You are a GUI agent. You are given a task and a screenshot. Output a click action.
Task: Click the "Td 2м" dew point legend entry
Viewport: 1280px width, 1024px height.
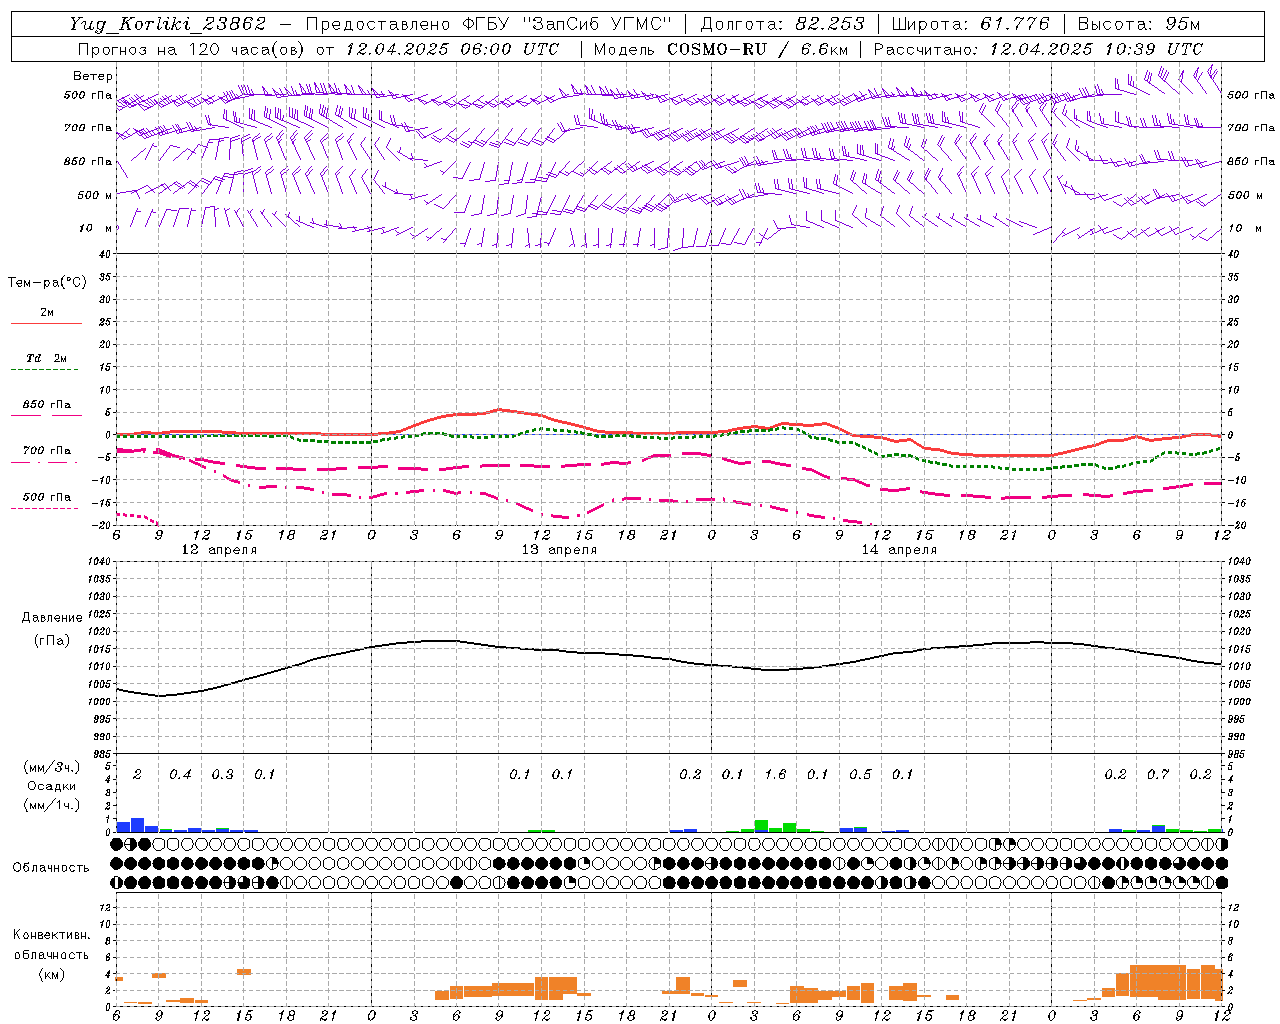pos(47,358)
